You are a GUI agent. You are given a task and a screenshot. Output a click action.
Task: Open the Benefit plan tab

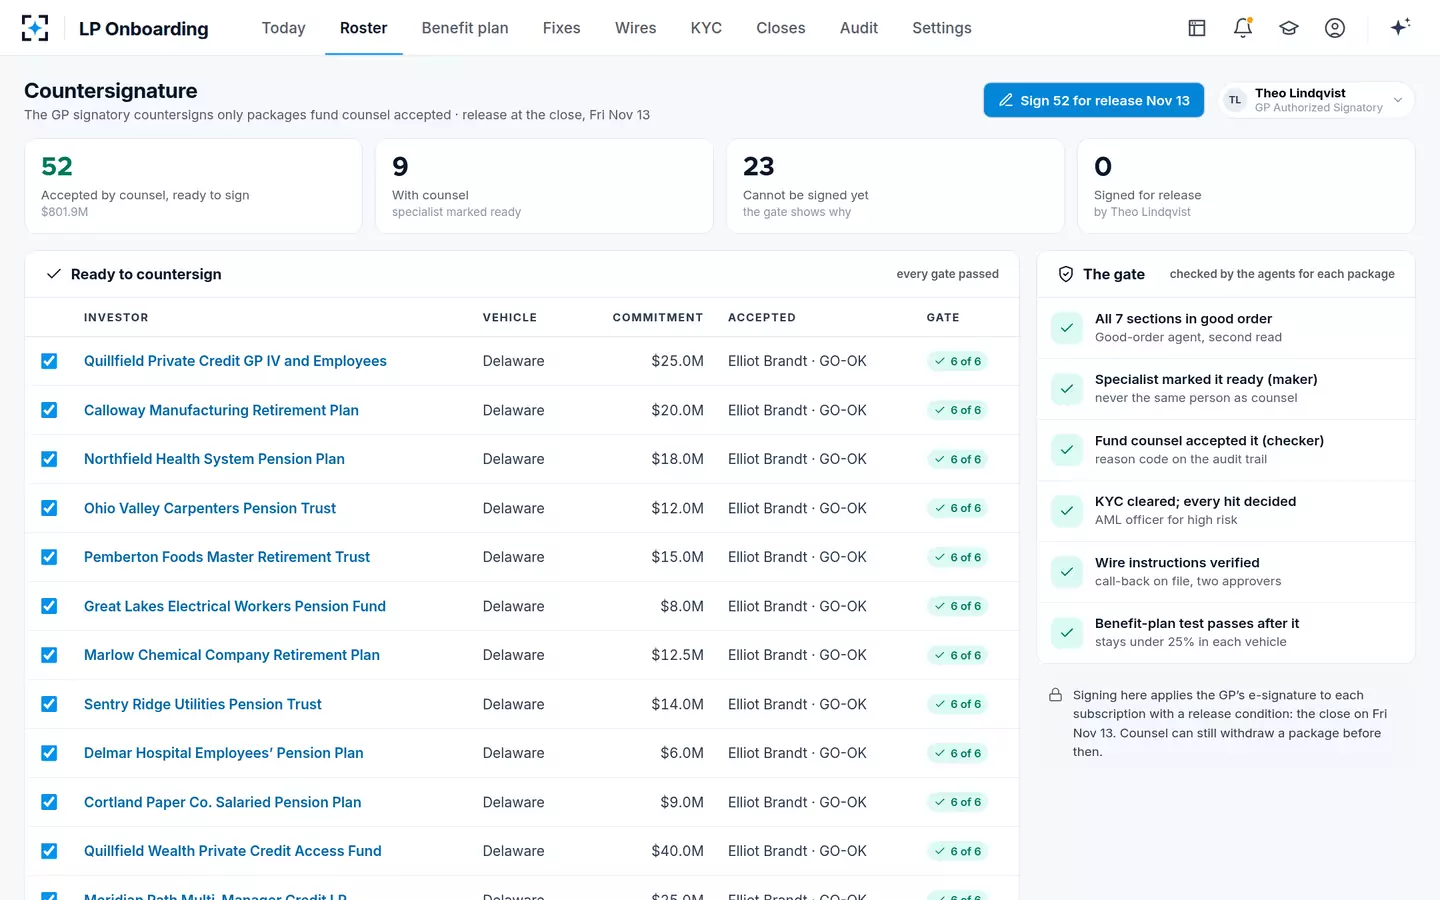point(465,28)
